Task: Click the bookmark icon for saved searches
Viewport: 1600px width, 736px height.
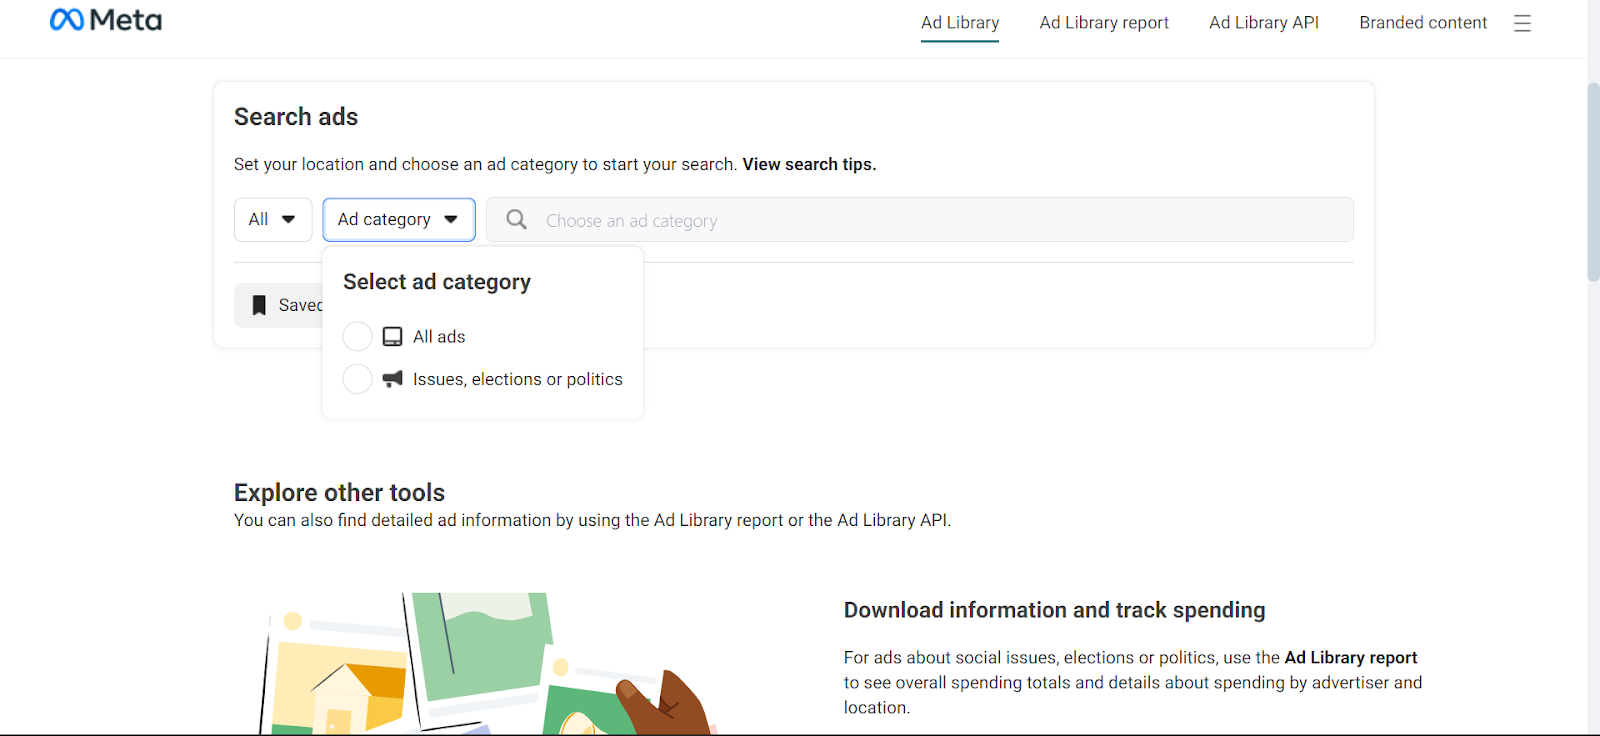Action: [259, 305]
